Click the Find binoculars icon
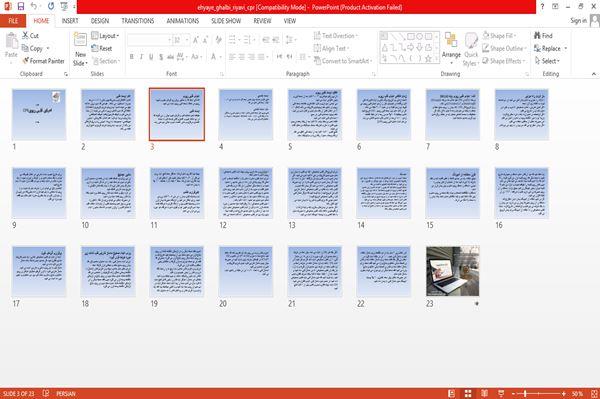Image resolution: width=600 pixels, height=399 pixels. point(538,36)
